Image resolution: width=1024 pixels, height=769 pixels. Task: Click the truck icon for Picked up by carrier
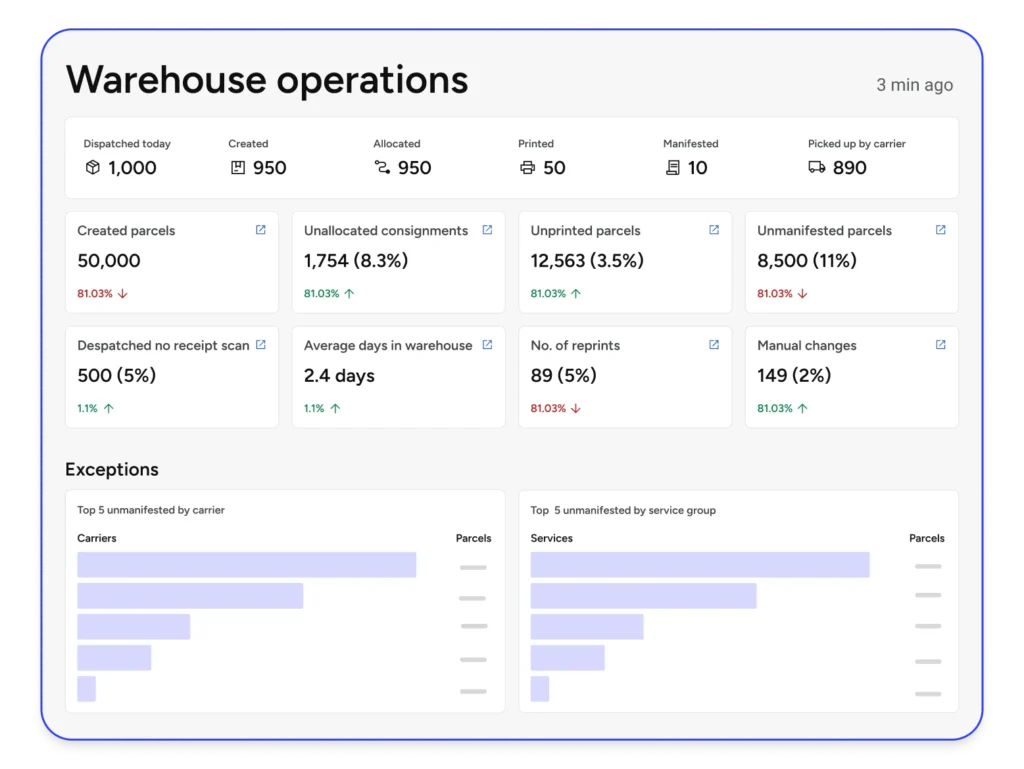click(x=815, y=168)
